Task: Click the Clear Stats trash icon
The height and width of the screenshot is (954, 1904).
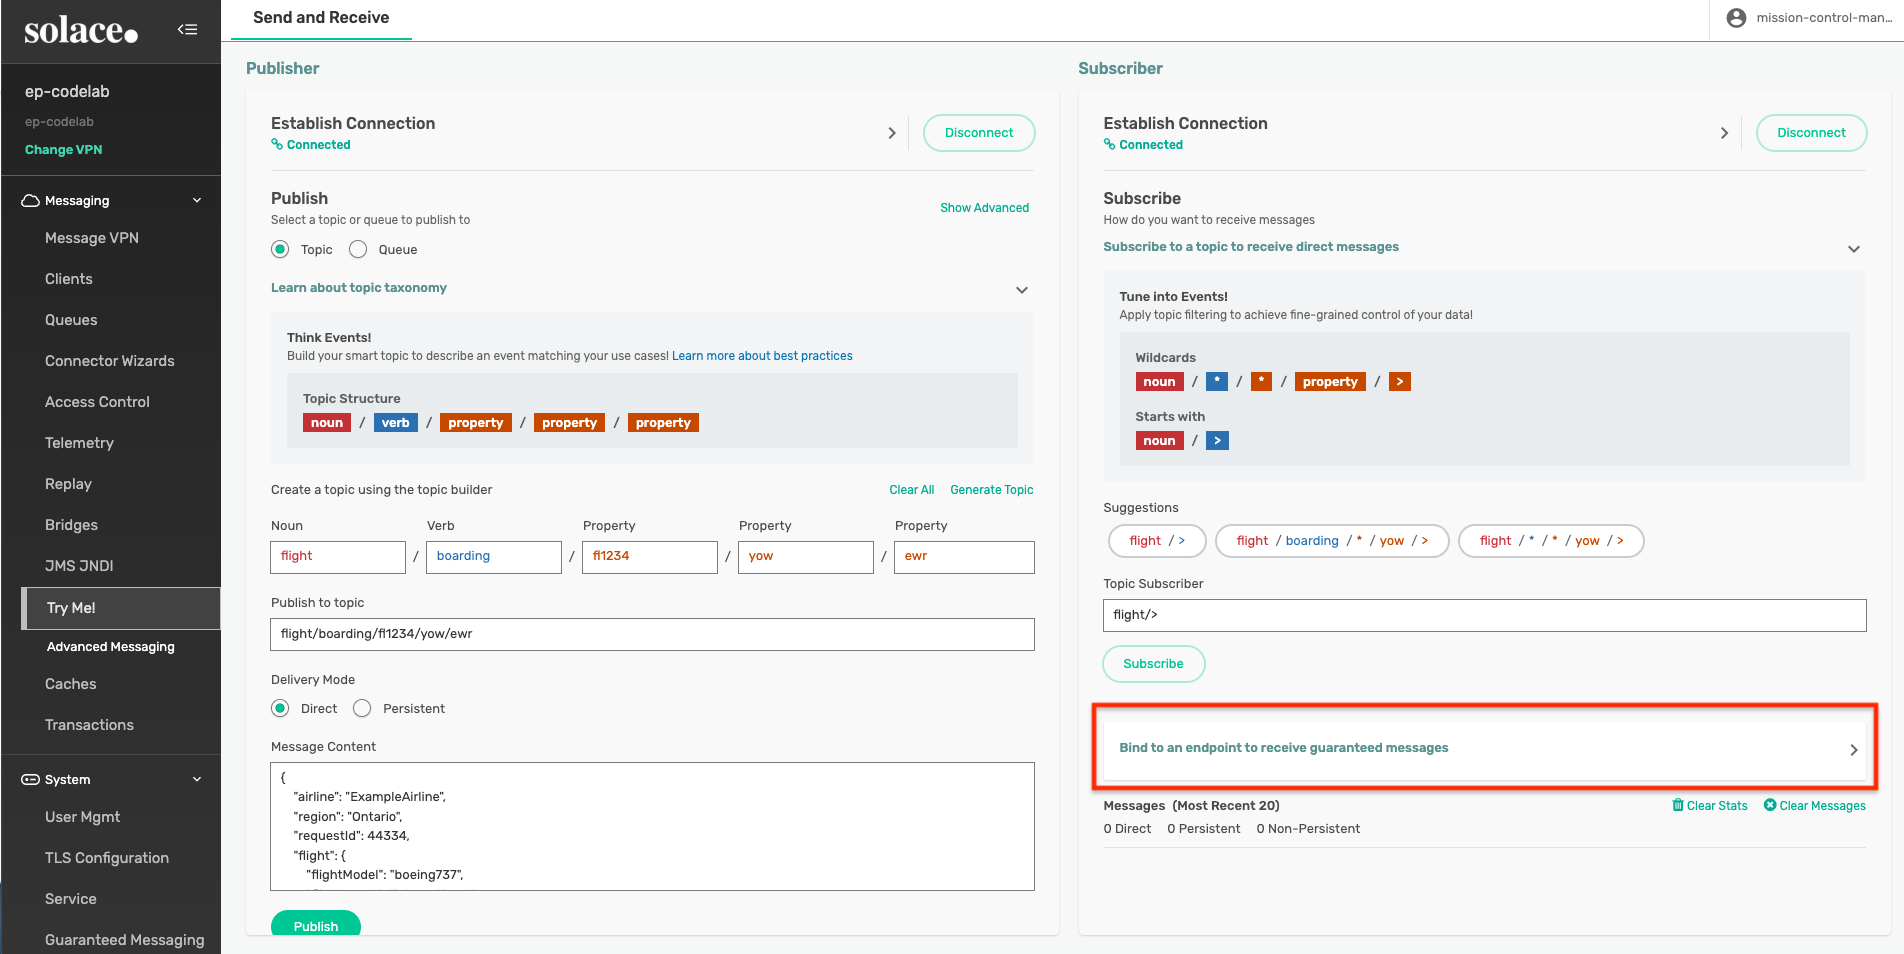Action: [1678, 805]
